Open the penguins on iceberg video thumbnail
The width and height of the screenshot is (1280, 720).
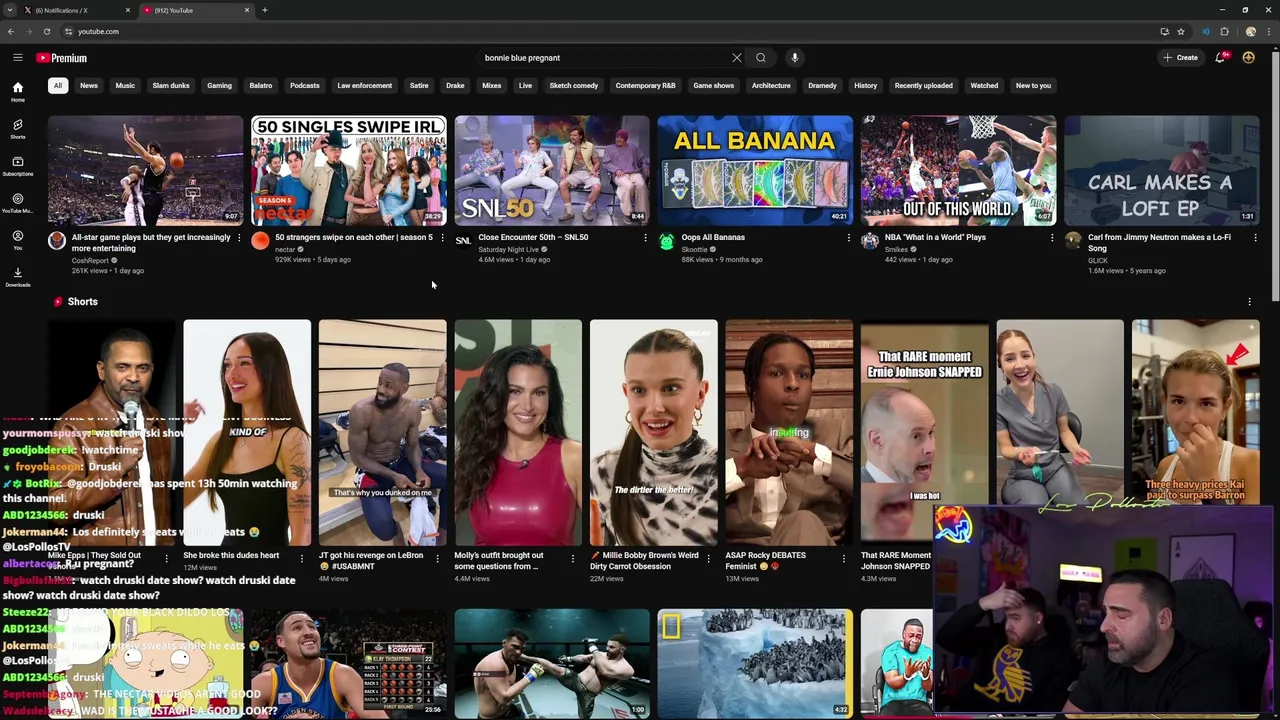pyautogui.click(x=755, y=663)
